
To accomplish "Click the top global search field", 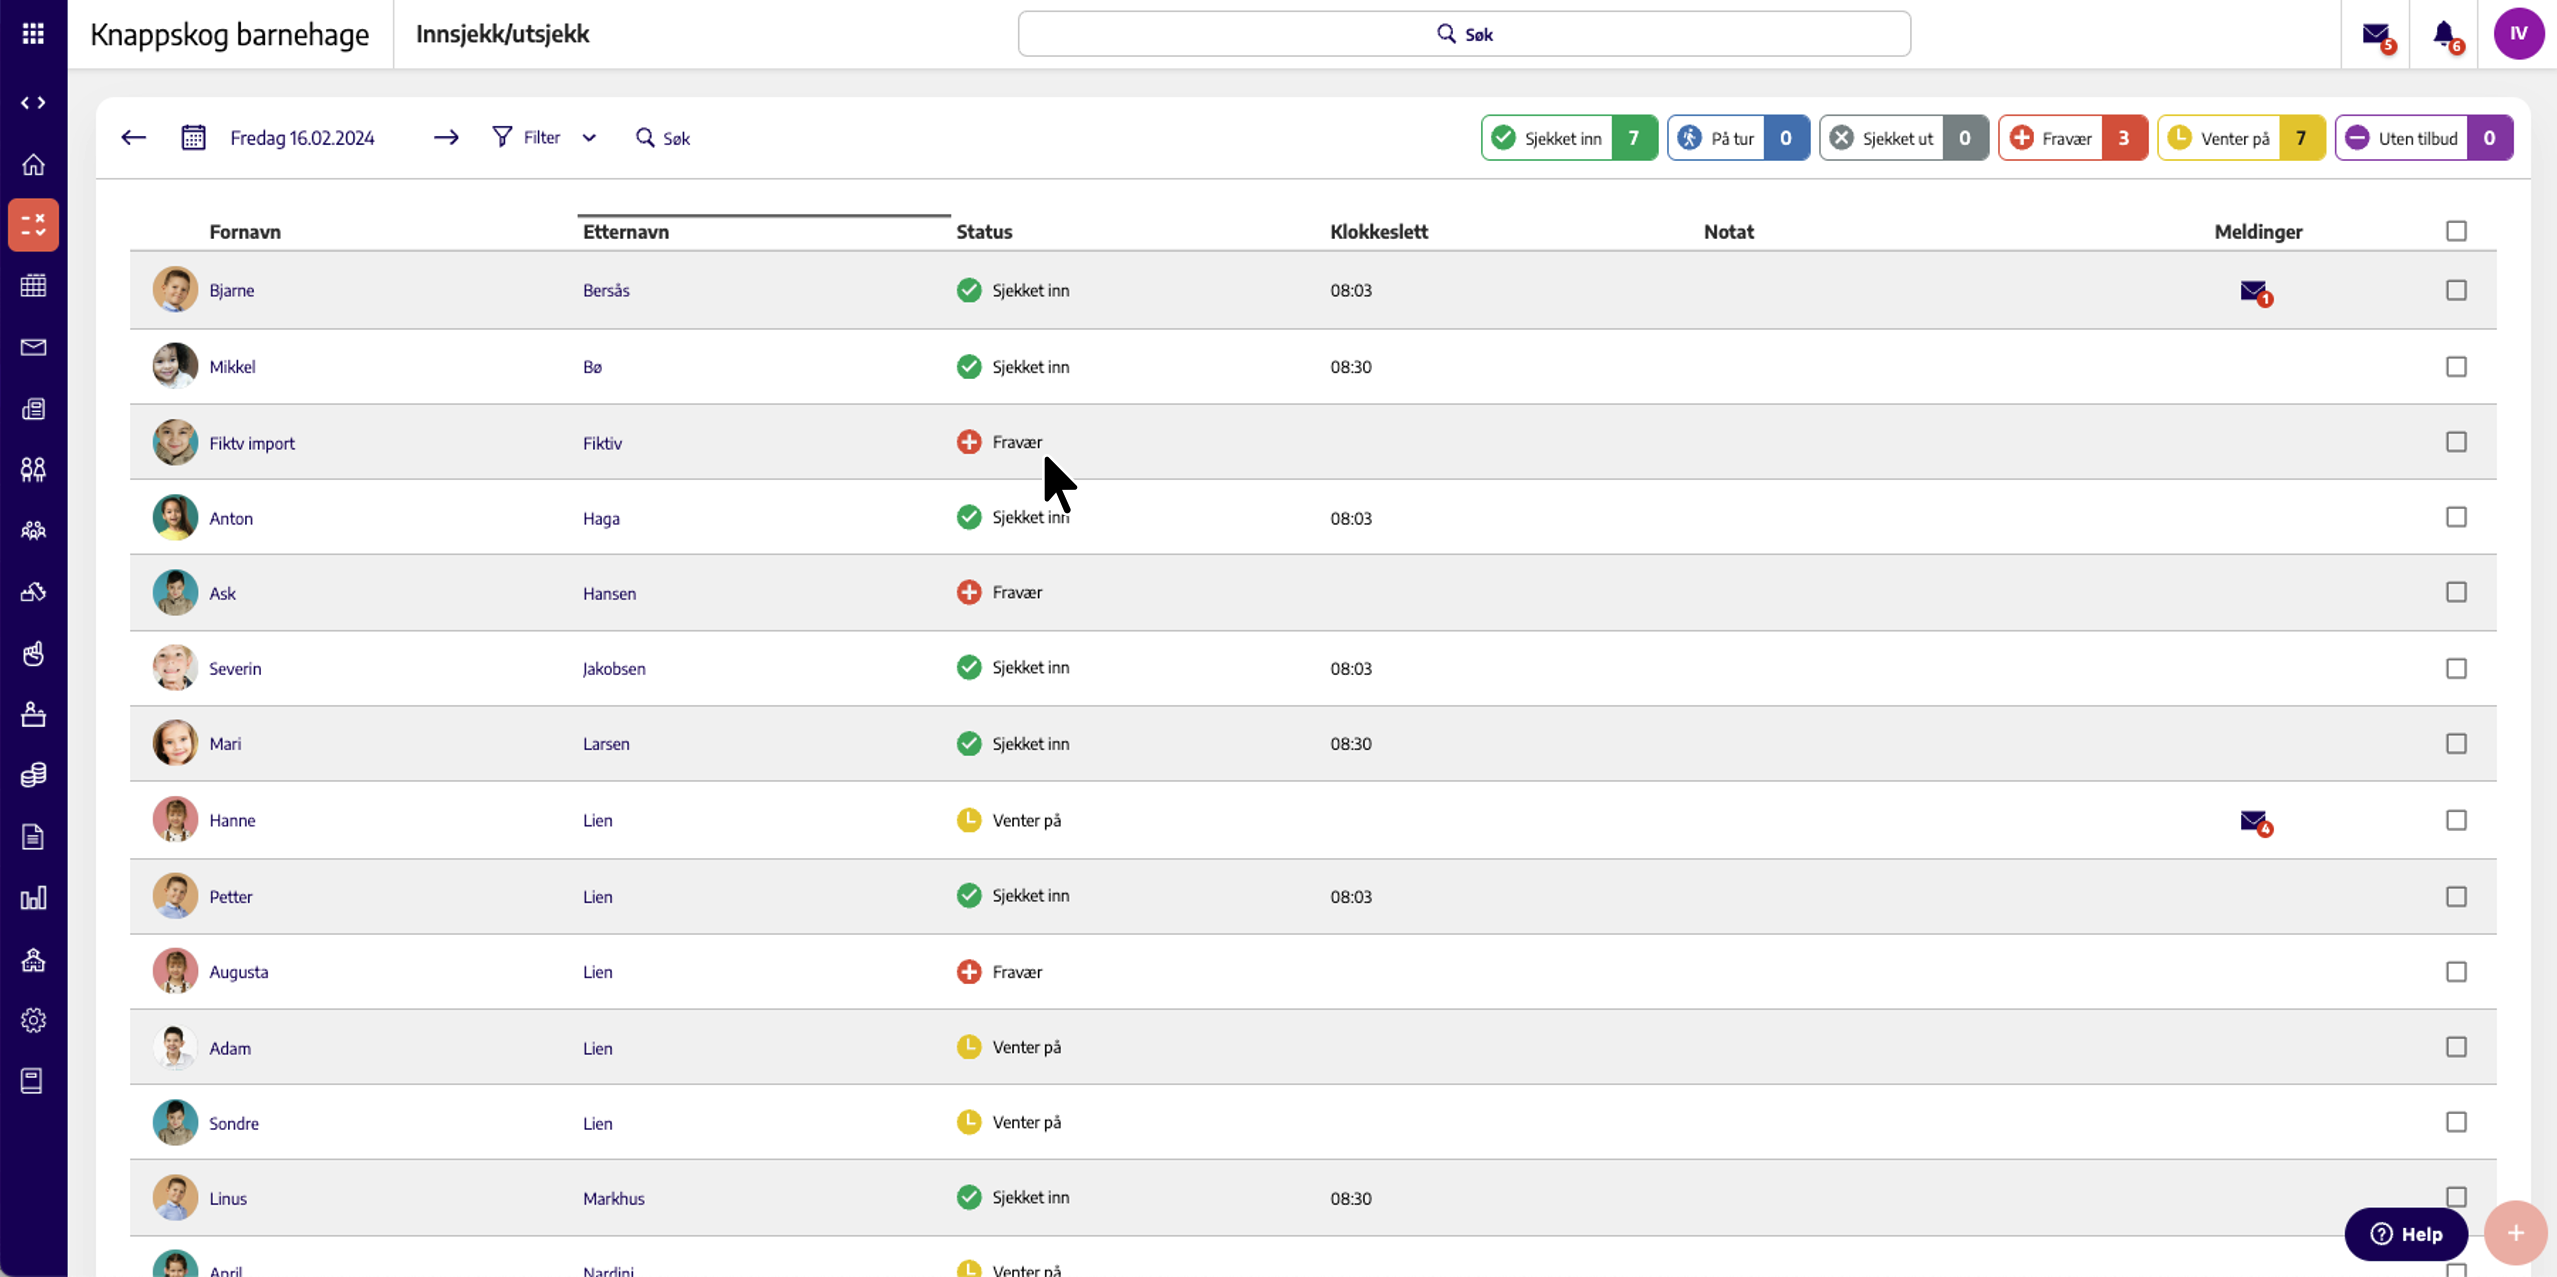I will point(1464,34).
